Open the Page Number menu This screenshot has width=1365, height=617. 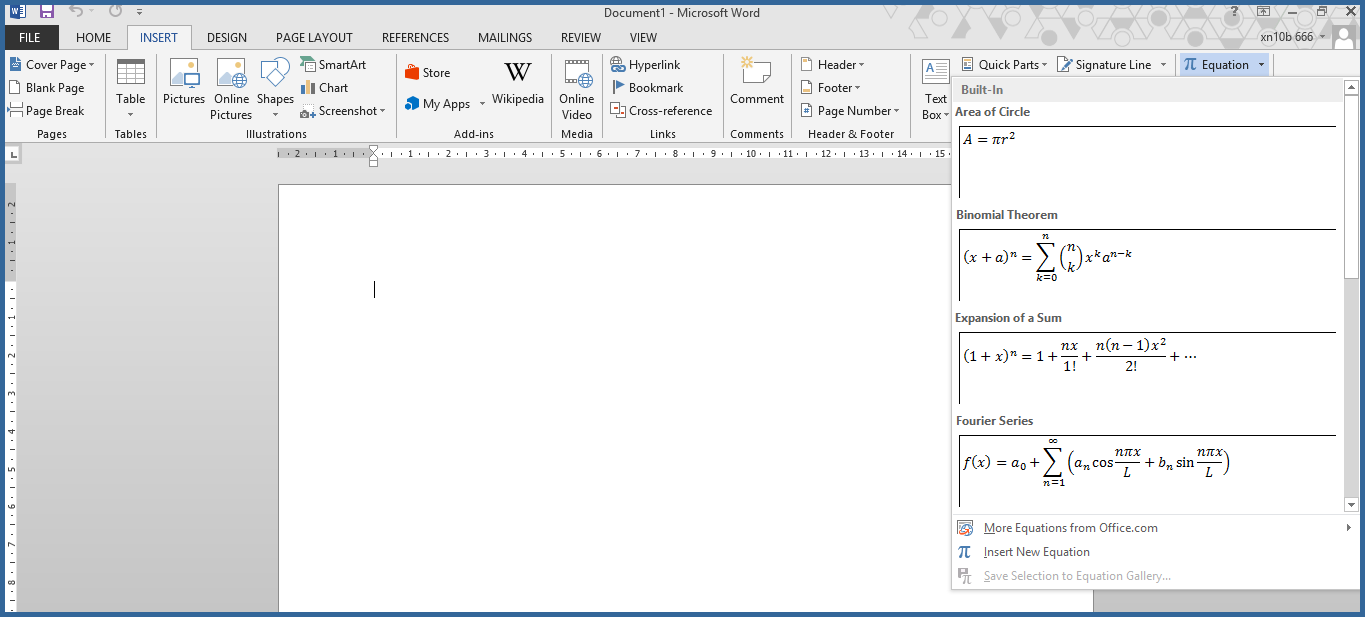[850, 110]
